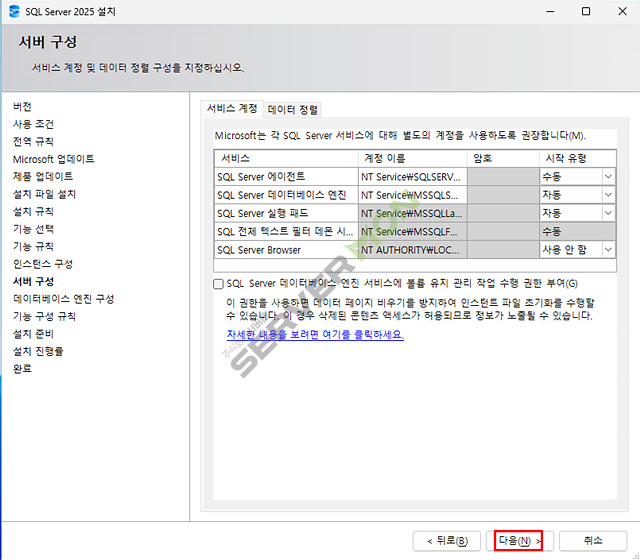640x560 pixels.
Task: Click the SQL Server 에이전트 service cell
Action: coord(286,177)
